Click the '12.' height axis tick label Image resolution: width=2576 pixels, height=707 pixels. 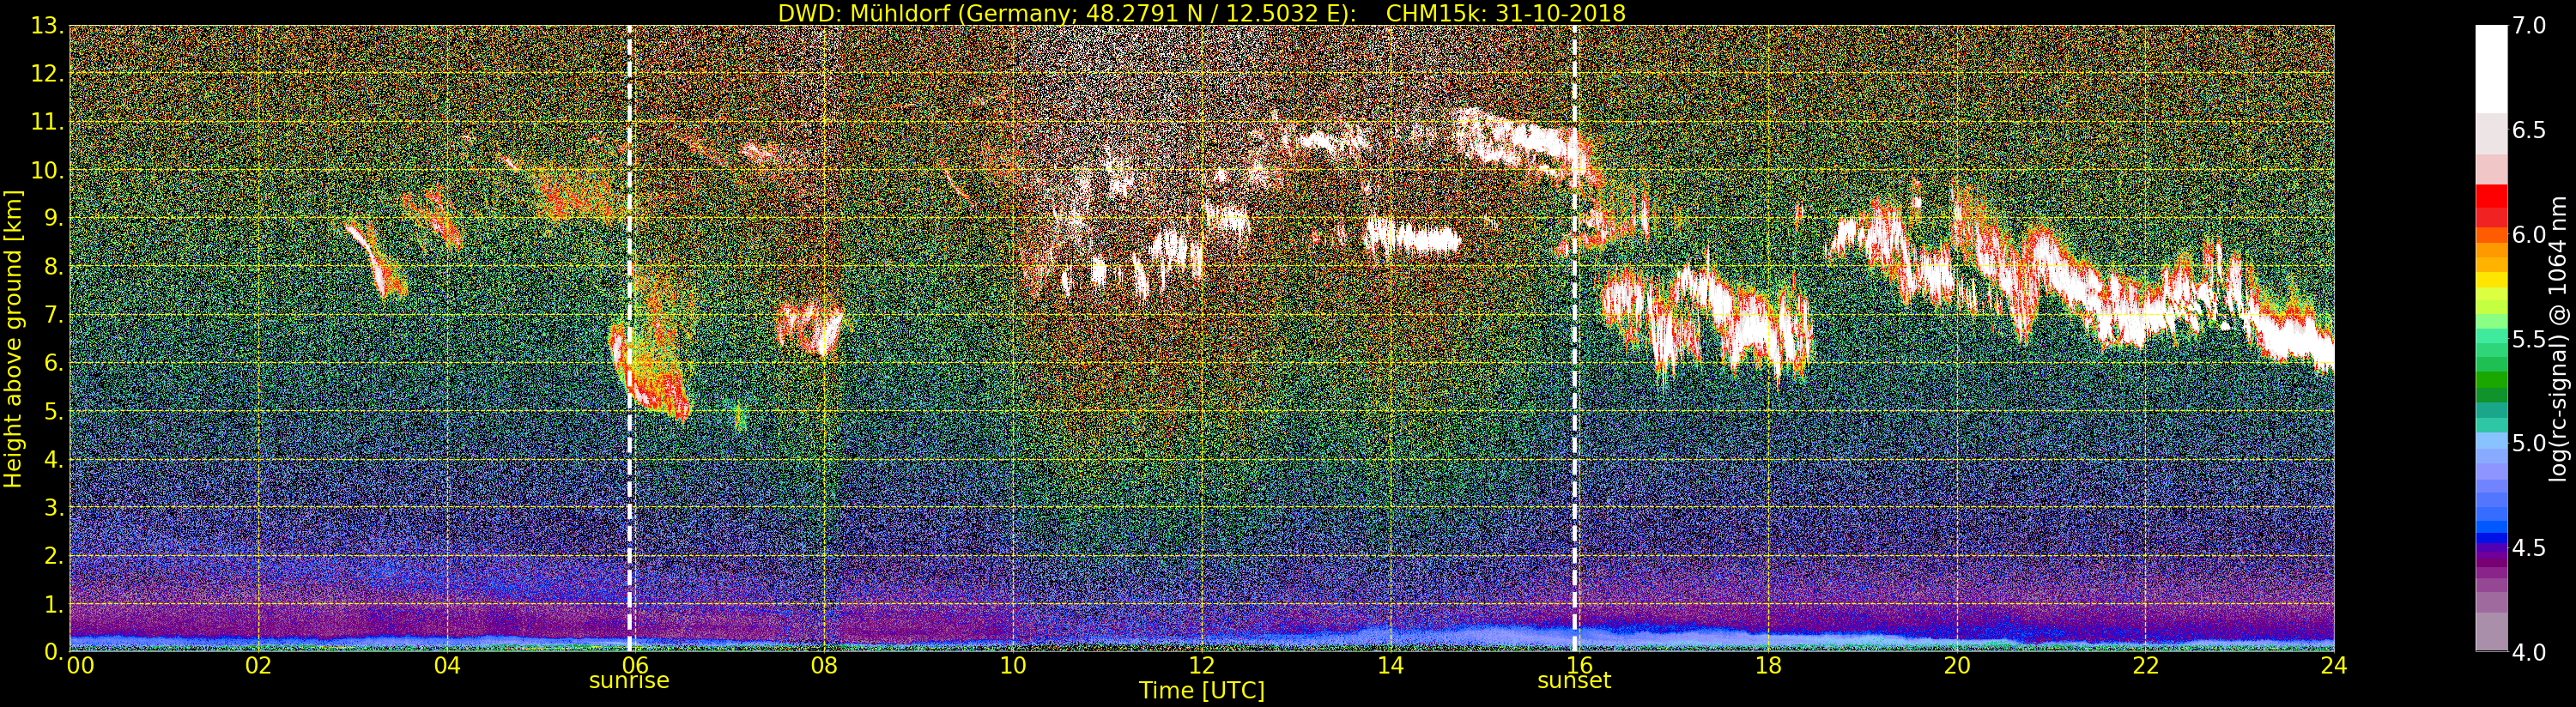click(x=47, y=74)
